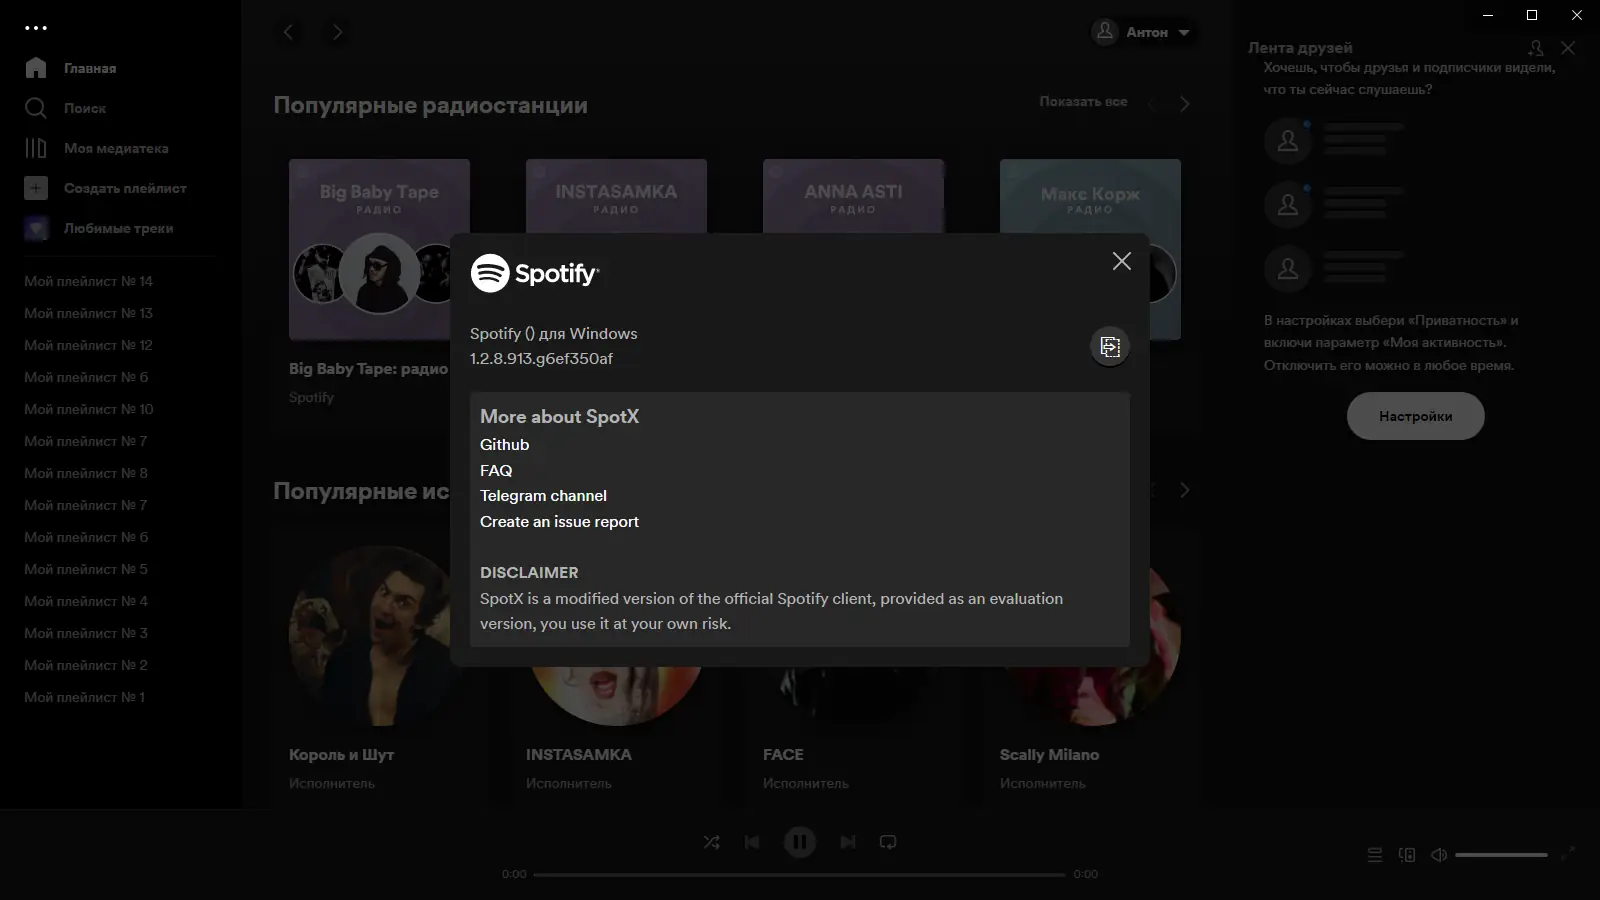This screenshot has width=1600, height=900.
Task: Open playlist Мой плейлист № 4
Action: [x=85, y=601]
